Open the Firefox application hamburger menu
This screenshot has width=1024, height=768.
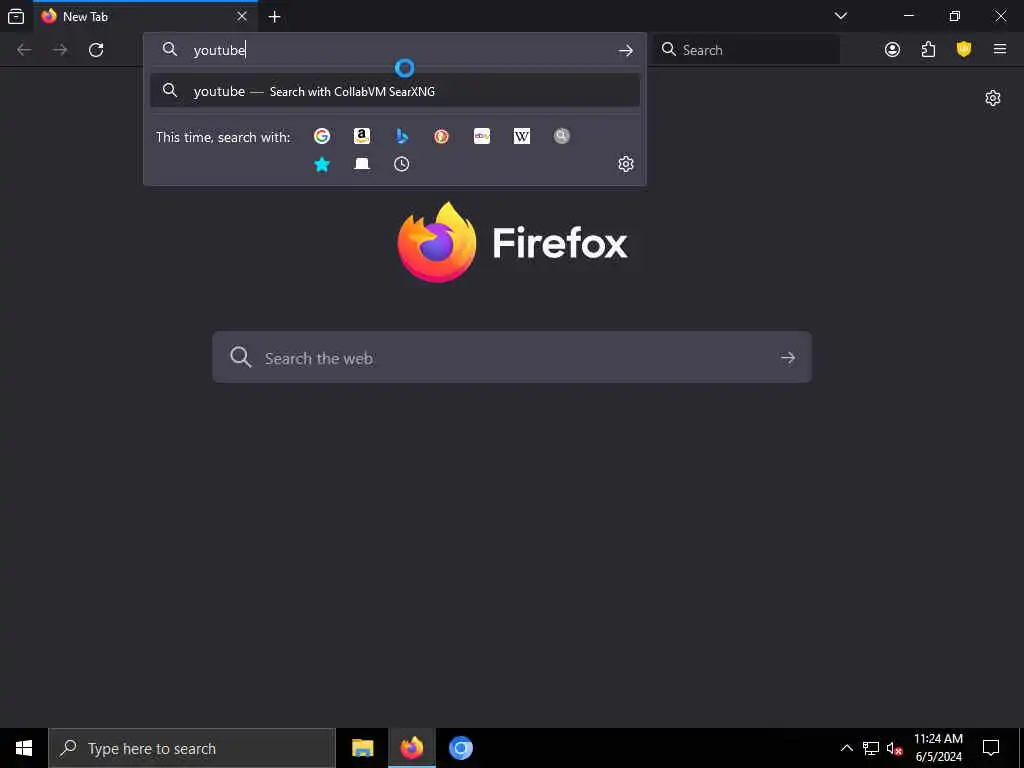pyautogui.click(x=1000, y=50)
